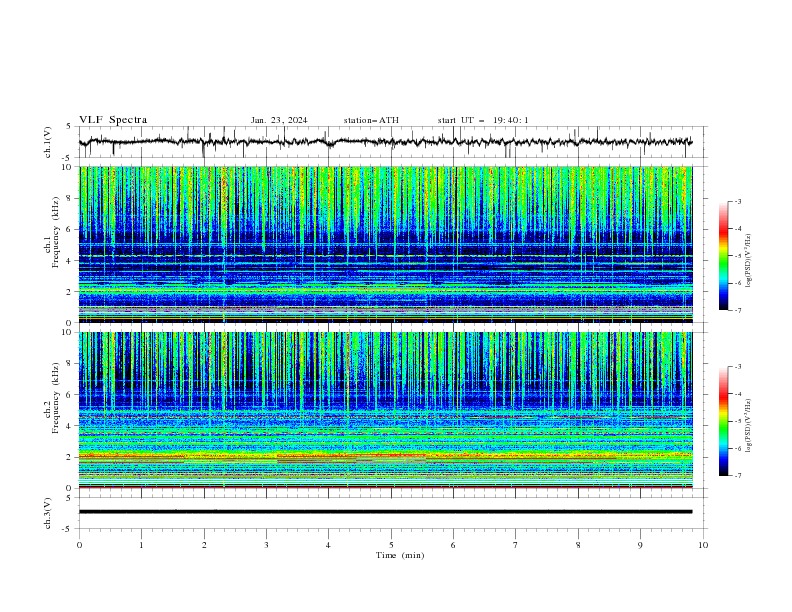Click the ch.1 'Frequency (kHz)' axis label

point(55,233)
